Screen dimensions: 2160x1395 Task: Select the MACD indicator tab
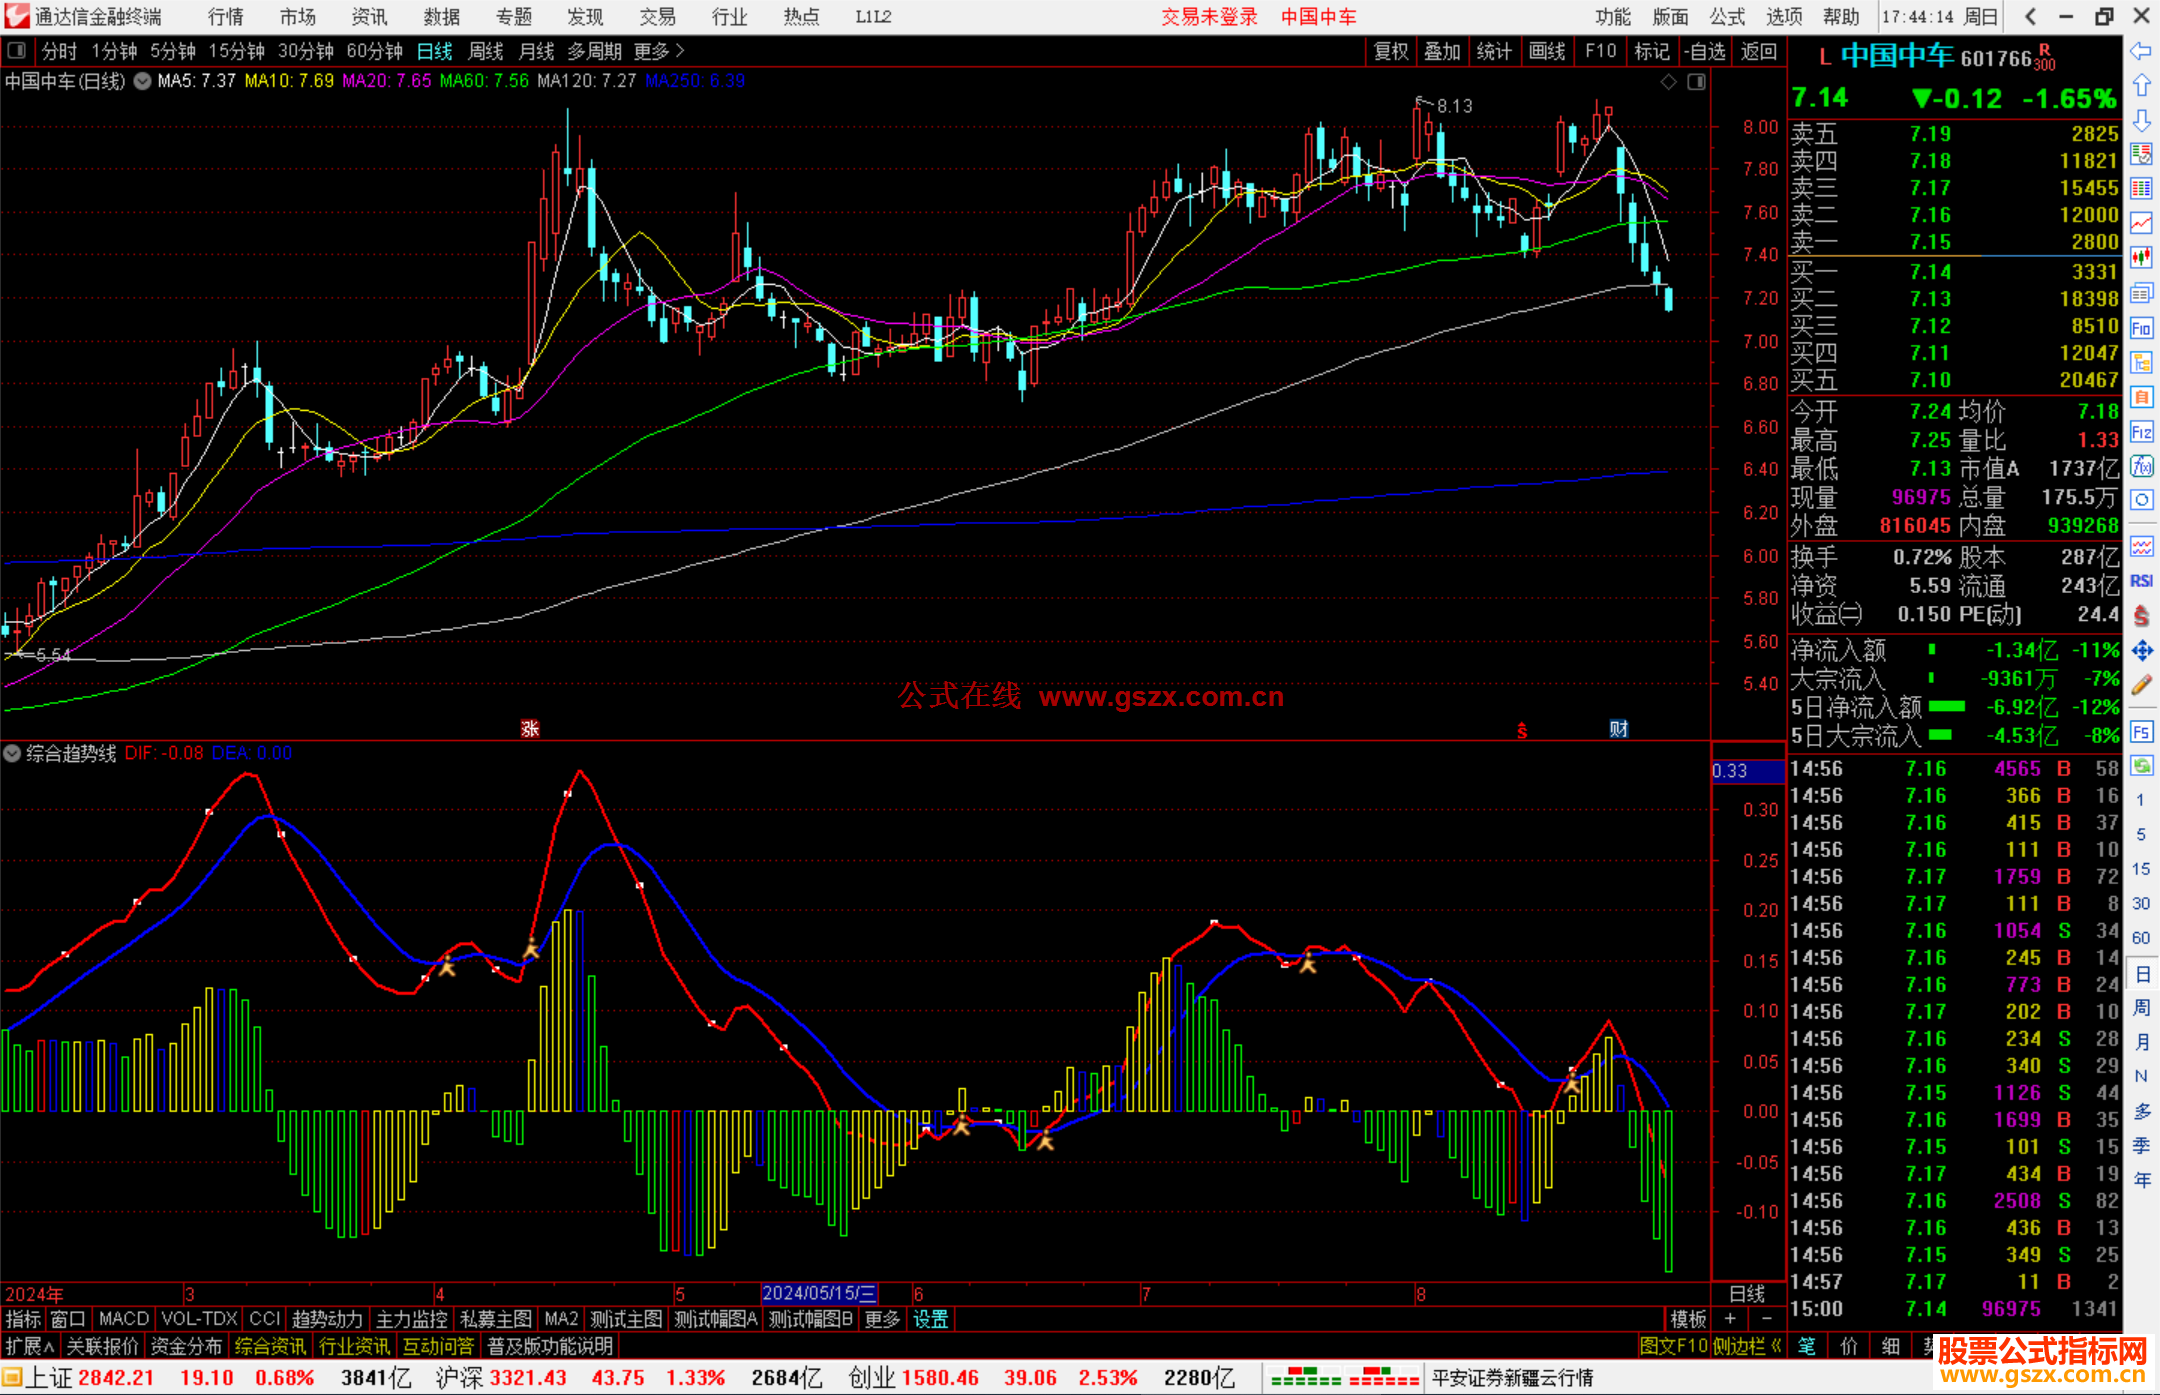(x=124, y=1319)
